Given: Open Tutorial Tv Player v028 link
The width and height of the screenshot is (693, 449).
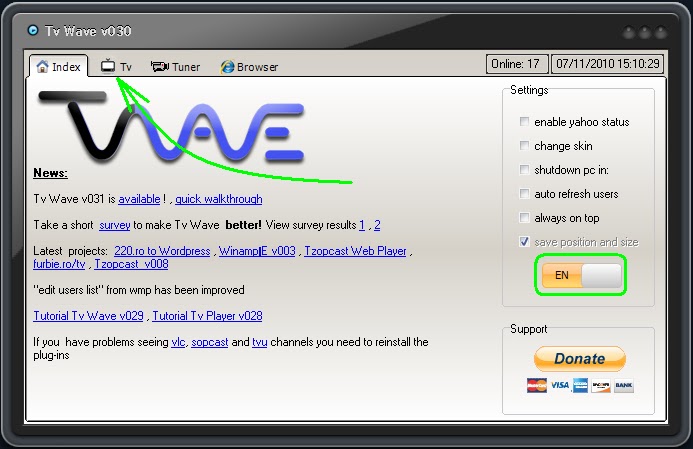Looking at the screenshot, I should (207, 316).
